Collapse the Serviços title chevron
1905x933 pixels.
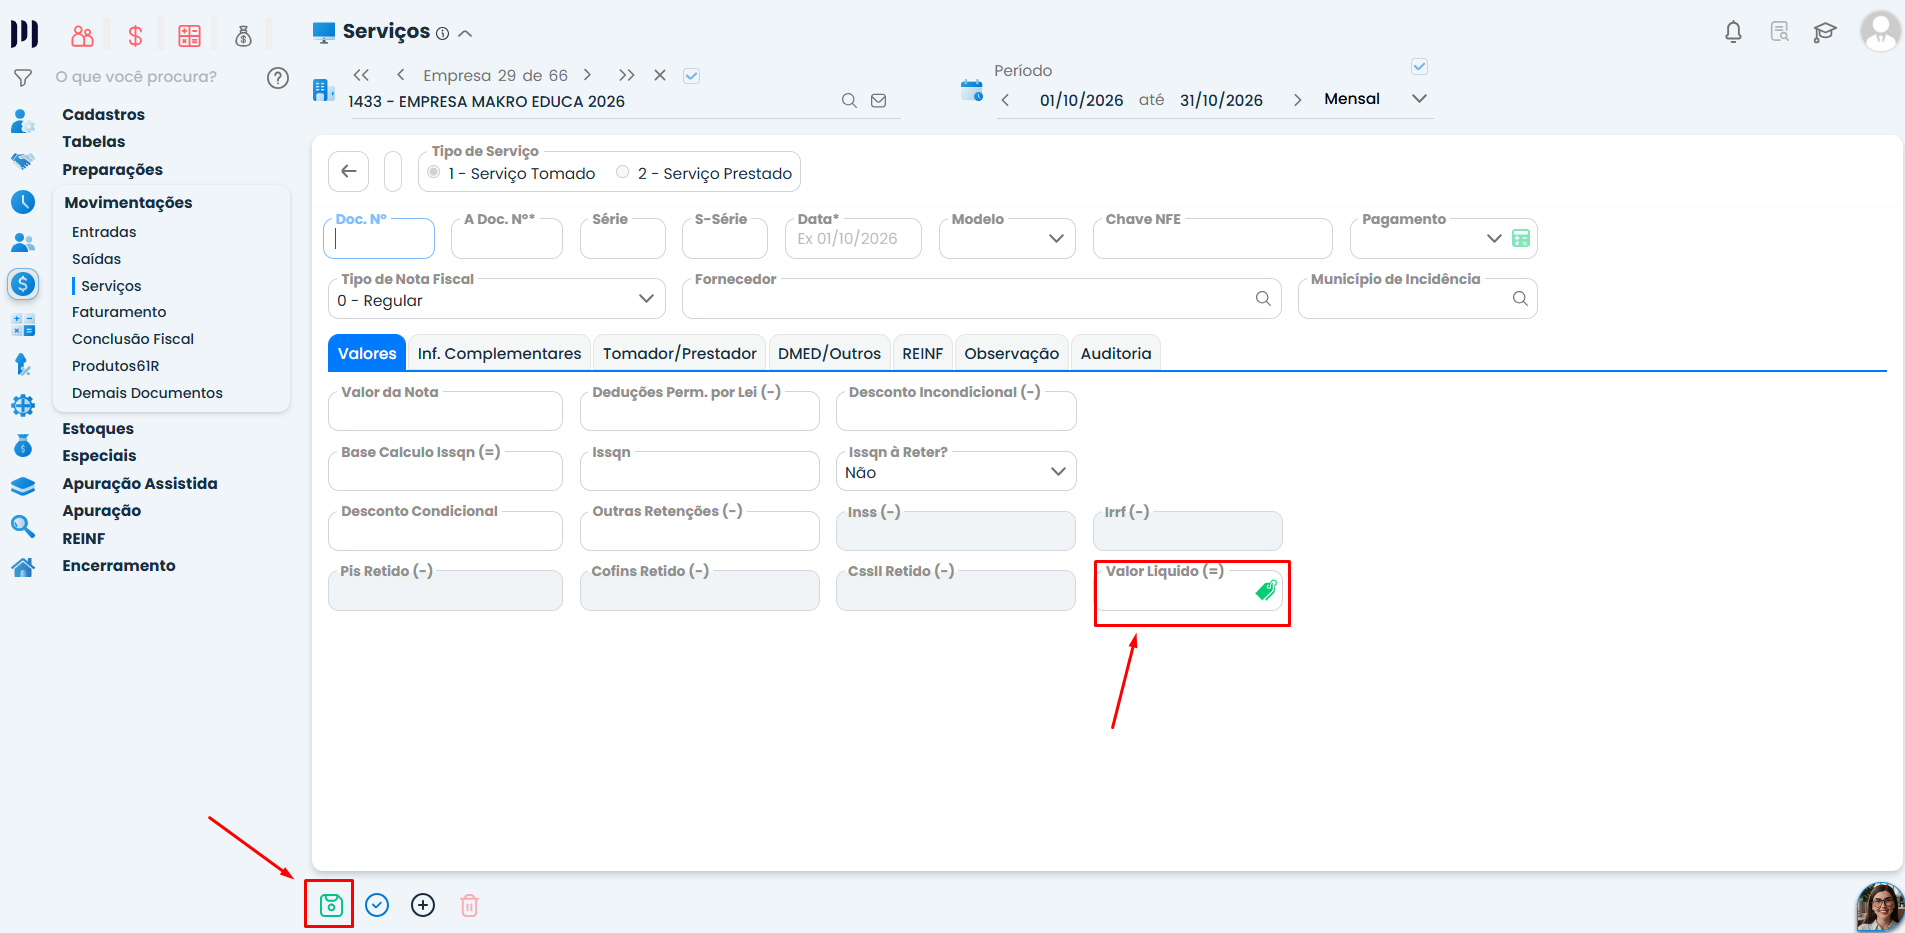tap(465, 33)
